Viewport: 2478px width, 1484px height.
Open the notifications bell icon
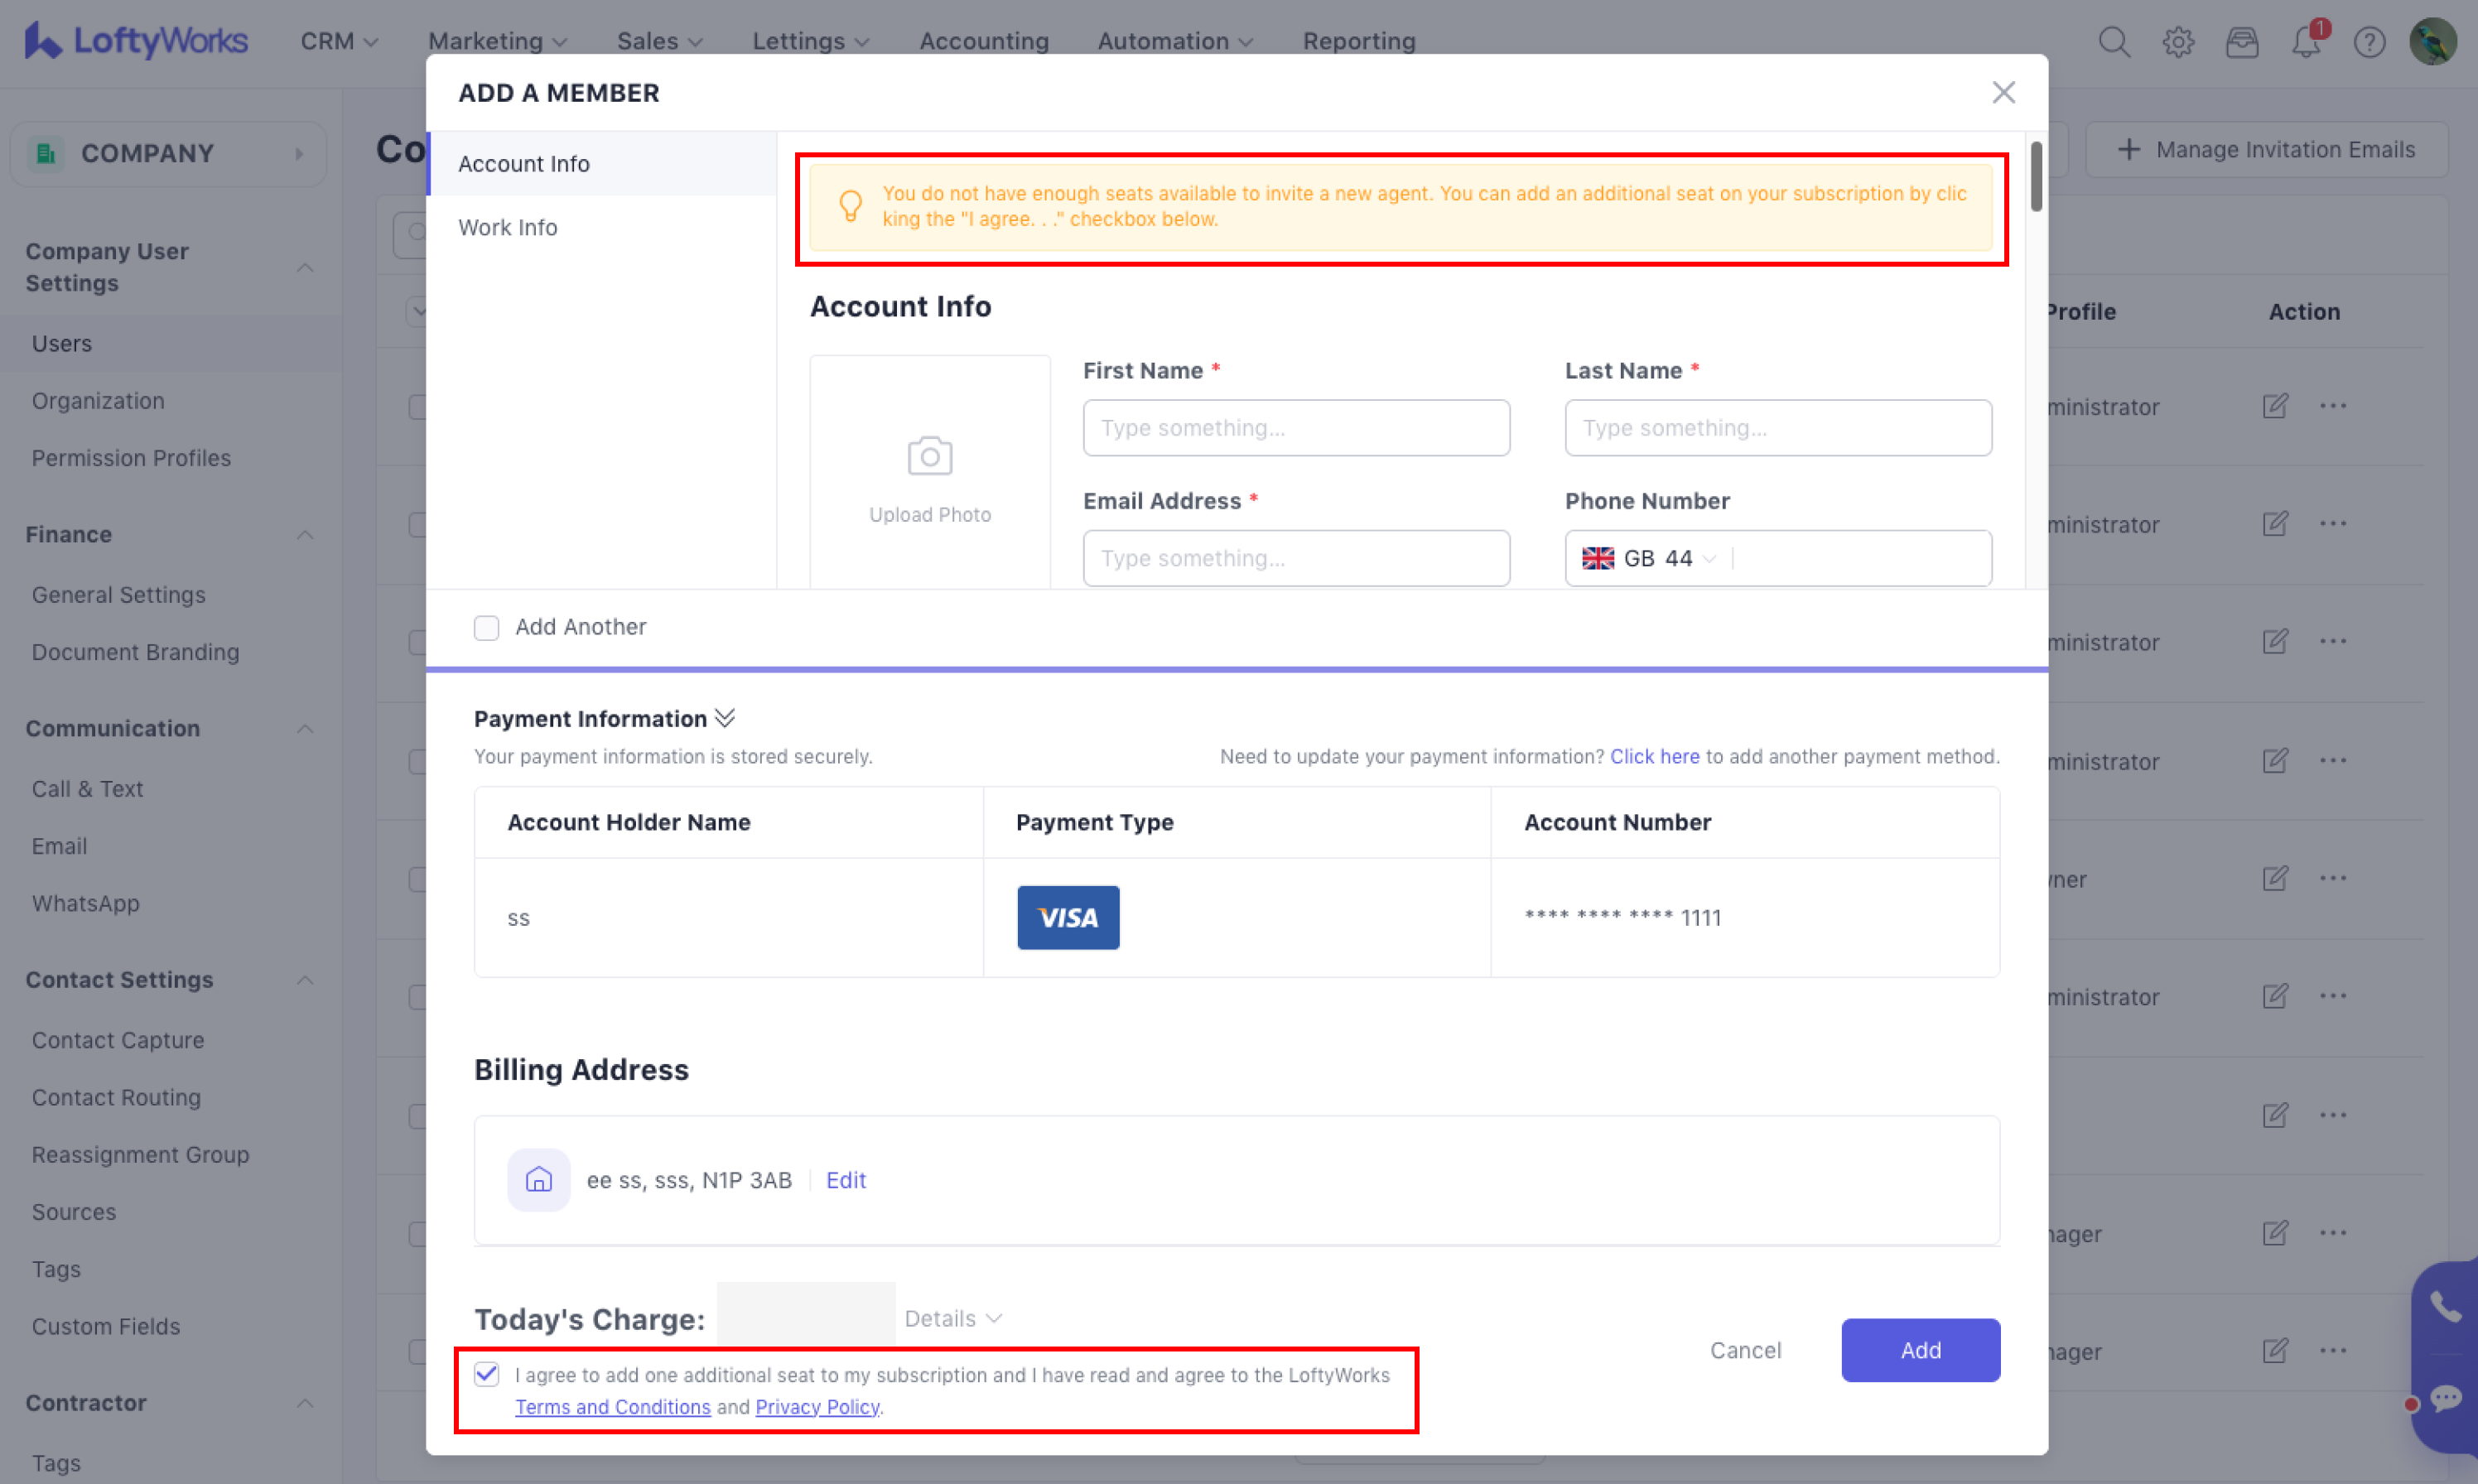pyautogui.click(x=2305, y=42)
